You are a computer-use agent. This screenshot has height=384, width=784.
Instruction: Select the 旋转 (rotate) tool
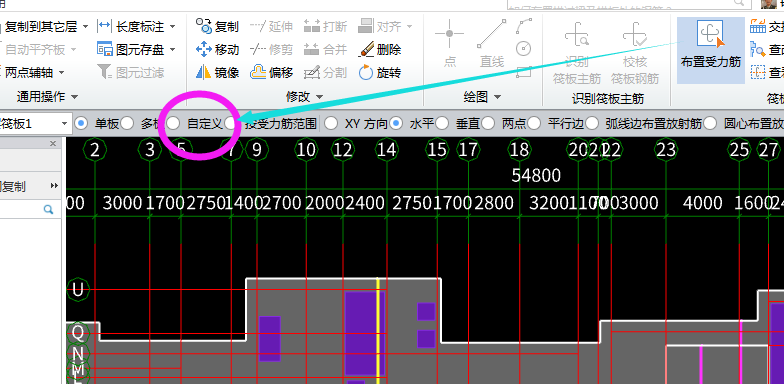point(380,73)
